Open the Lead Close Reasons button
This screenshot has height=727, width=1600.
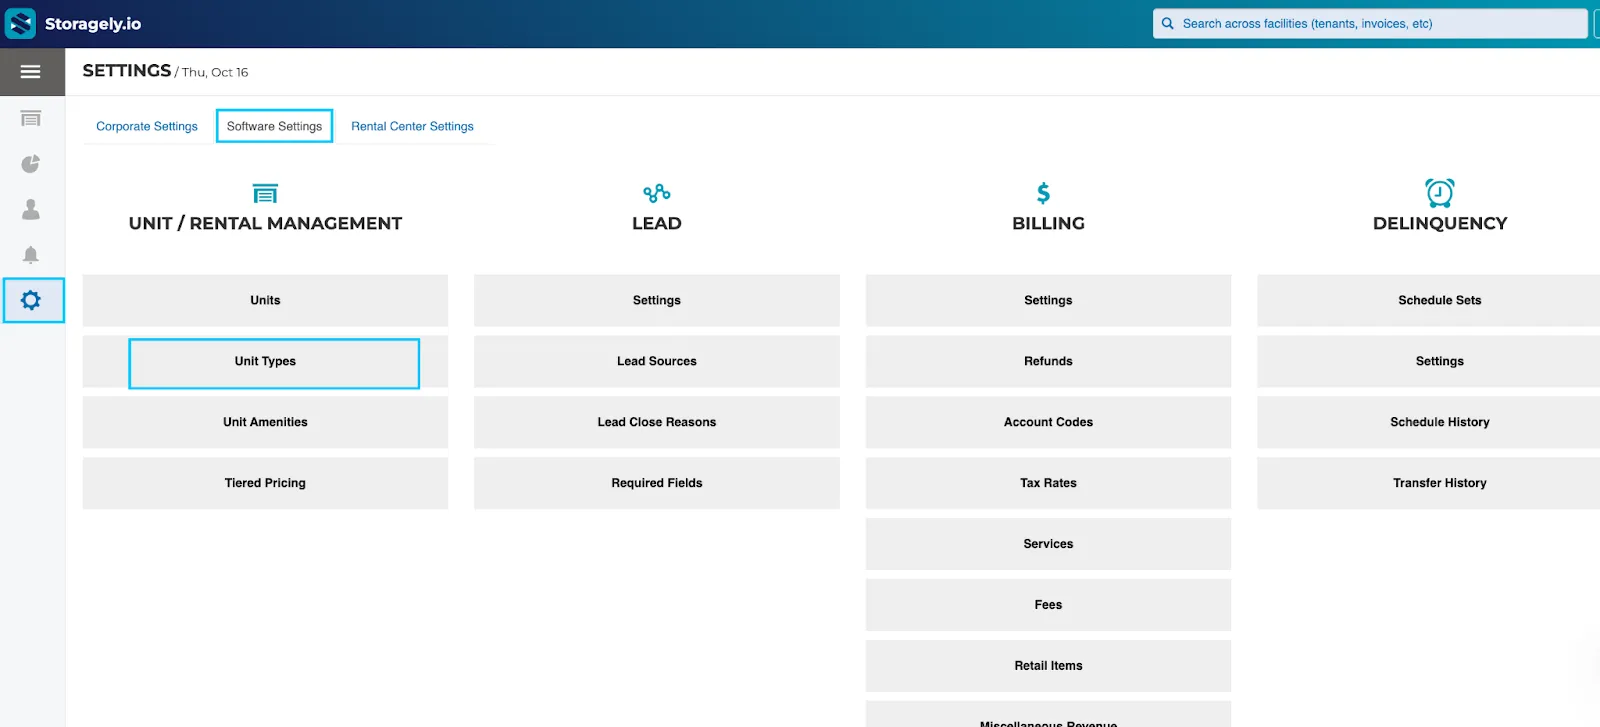(x=657, y=422)
